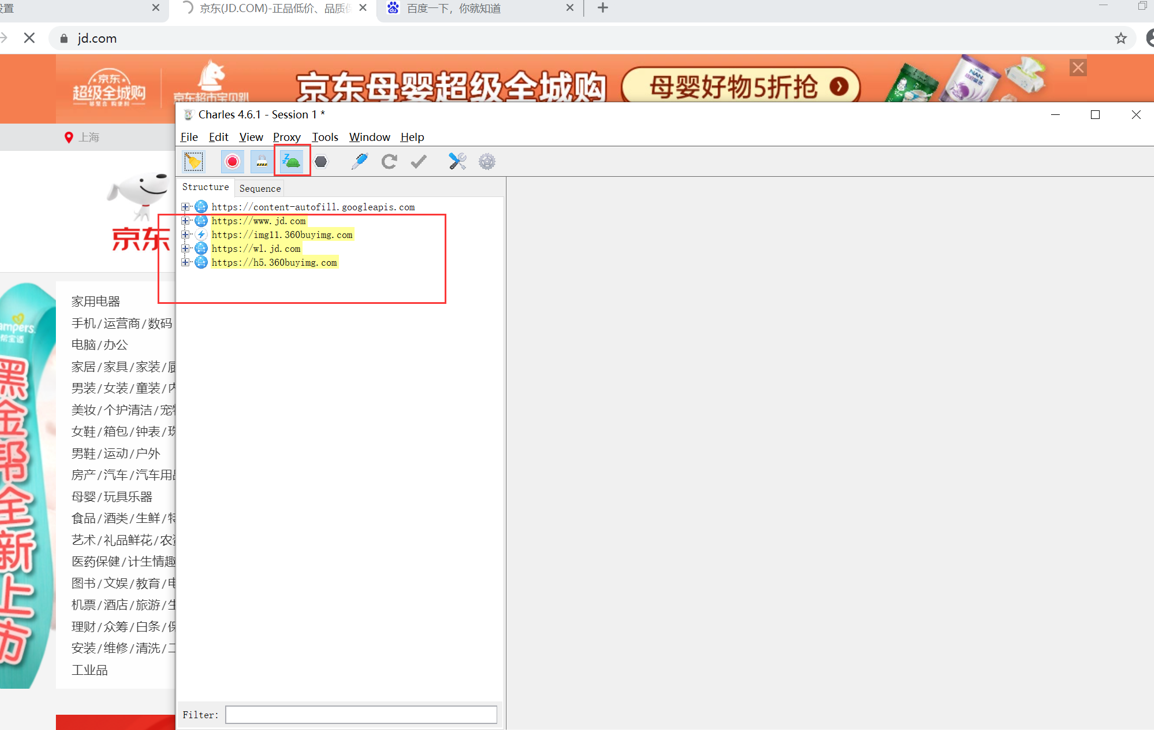The image size is (1154, 730).
Task: Expand the img11.360buyimg.com tree node
Action: (x=185, y=235)
